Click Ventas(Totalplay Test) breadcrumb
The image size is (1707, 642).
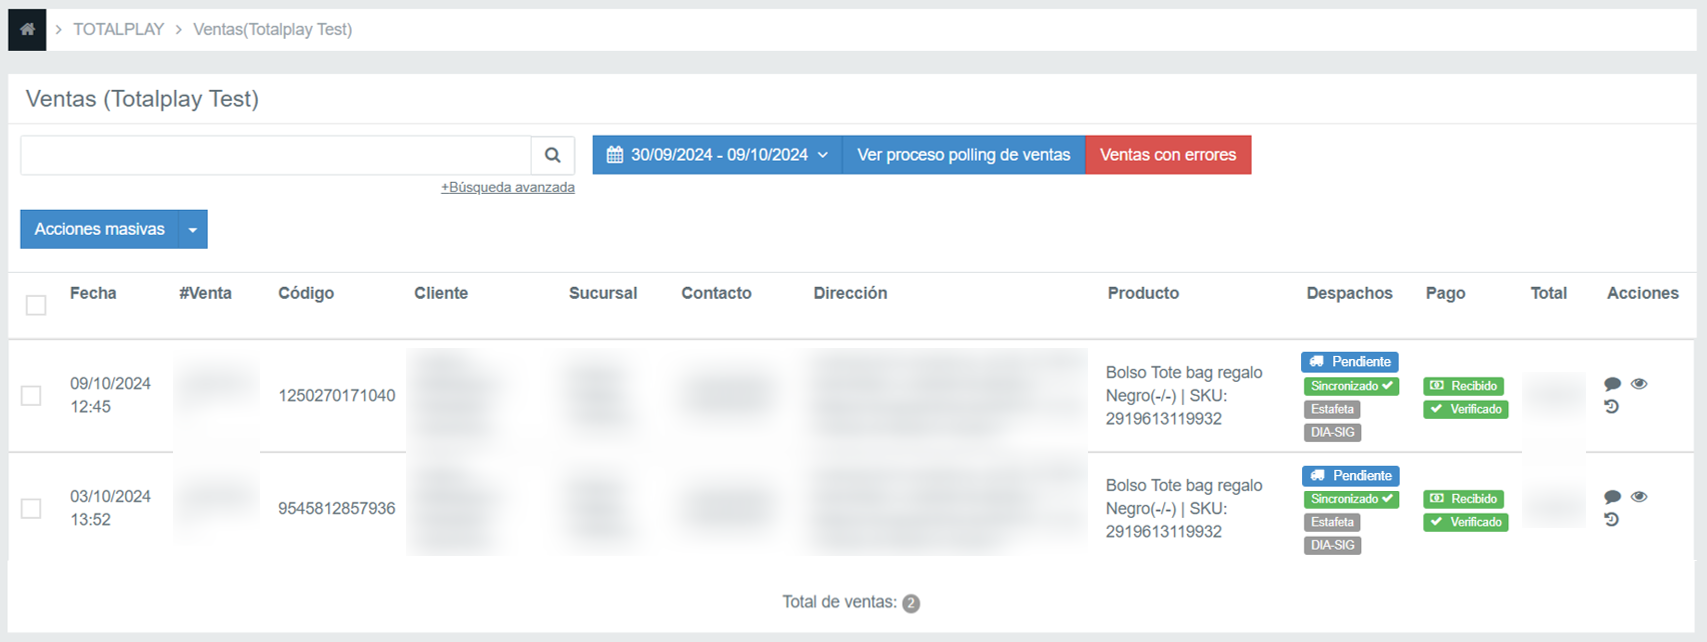(272, 29)
